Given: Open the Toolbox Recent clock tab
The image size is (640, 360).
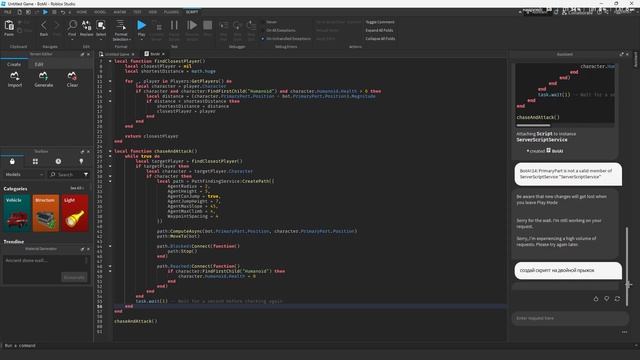Looking at the screenshot, I should tap(58, 162).
